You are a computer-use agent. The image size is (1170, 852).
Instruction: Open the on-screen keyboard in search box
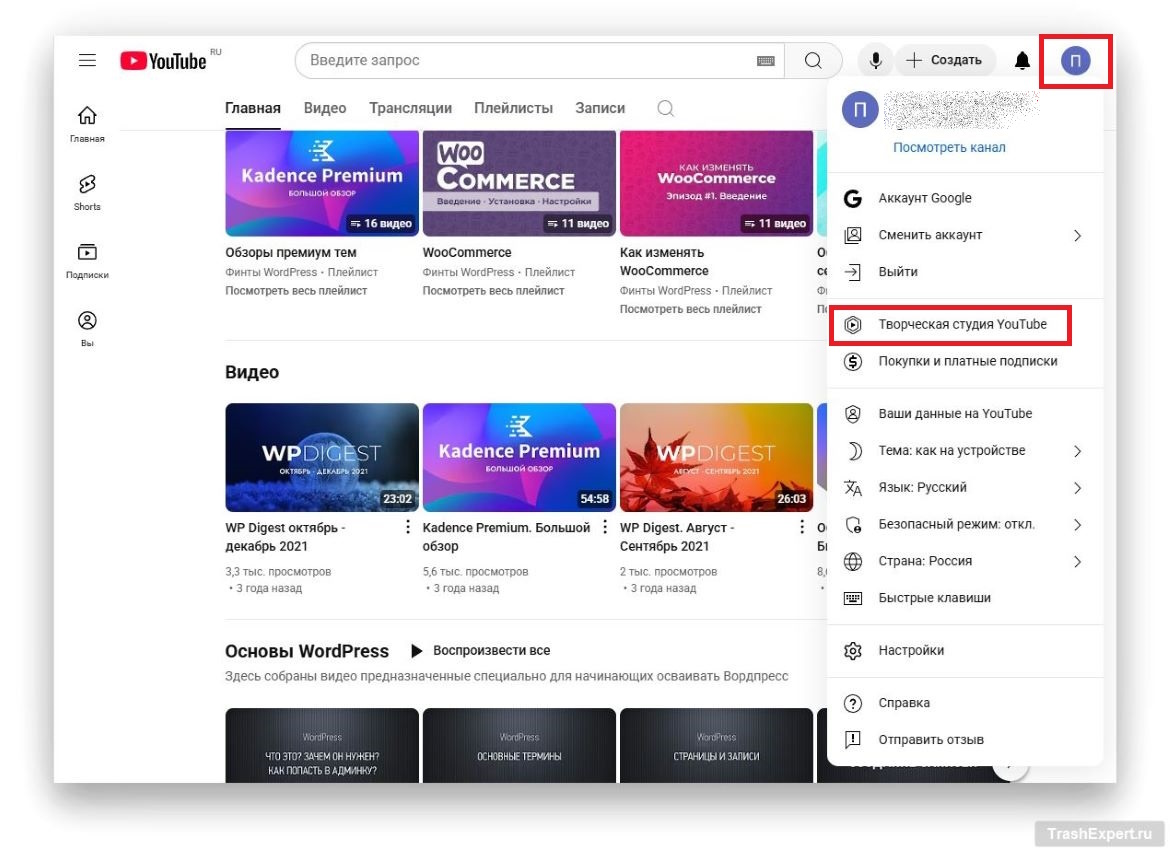click(766, 61)
